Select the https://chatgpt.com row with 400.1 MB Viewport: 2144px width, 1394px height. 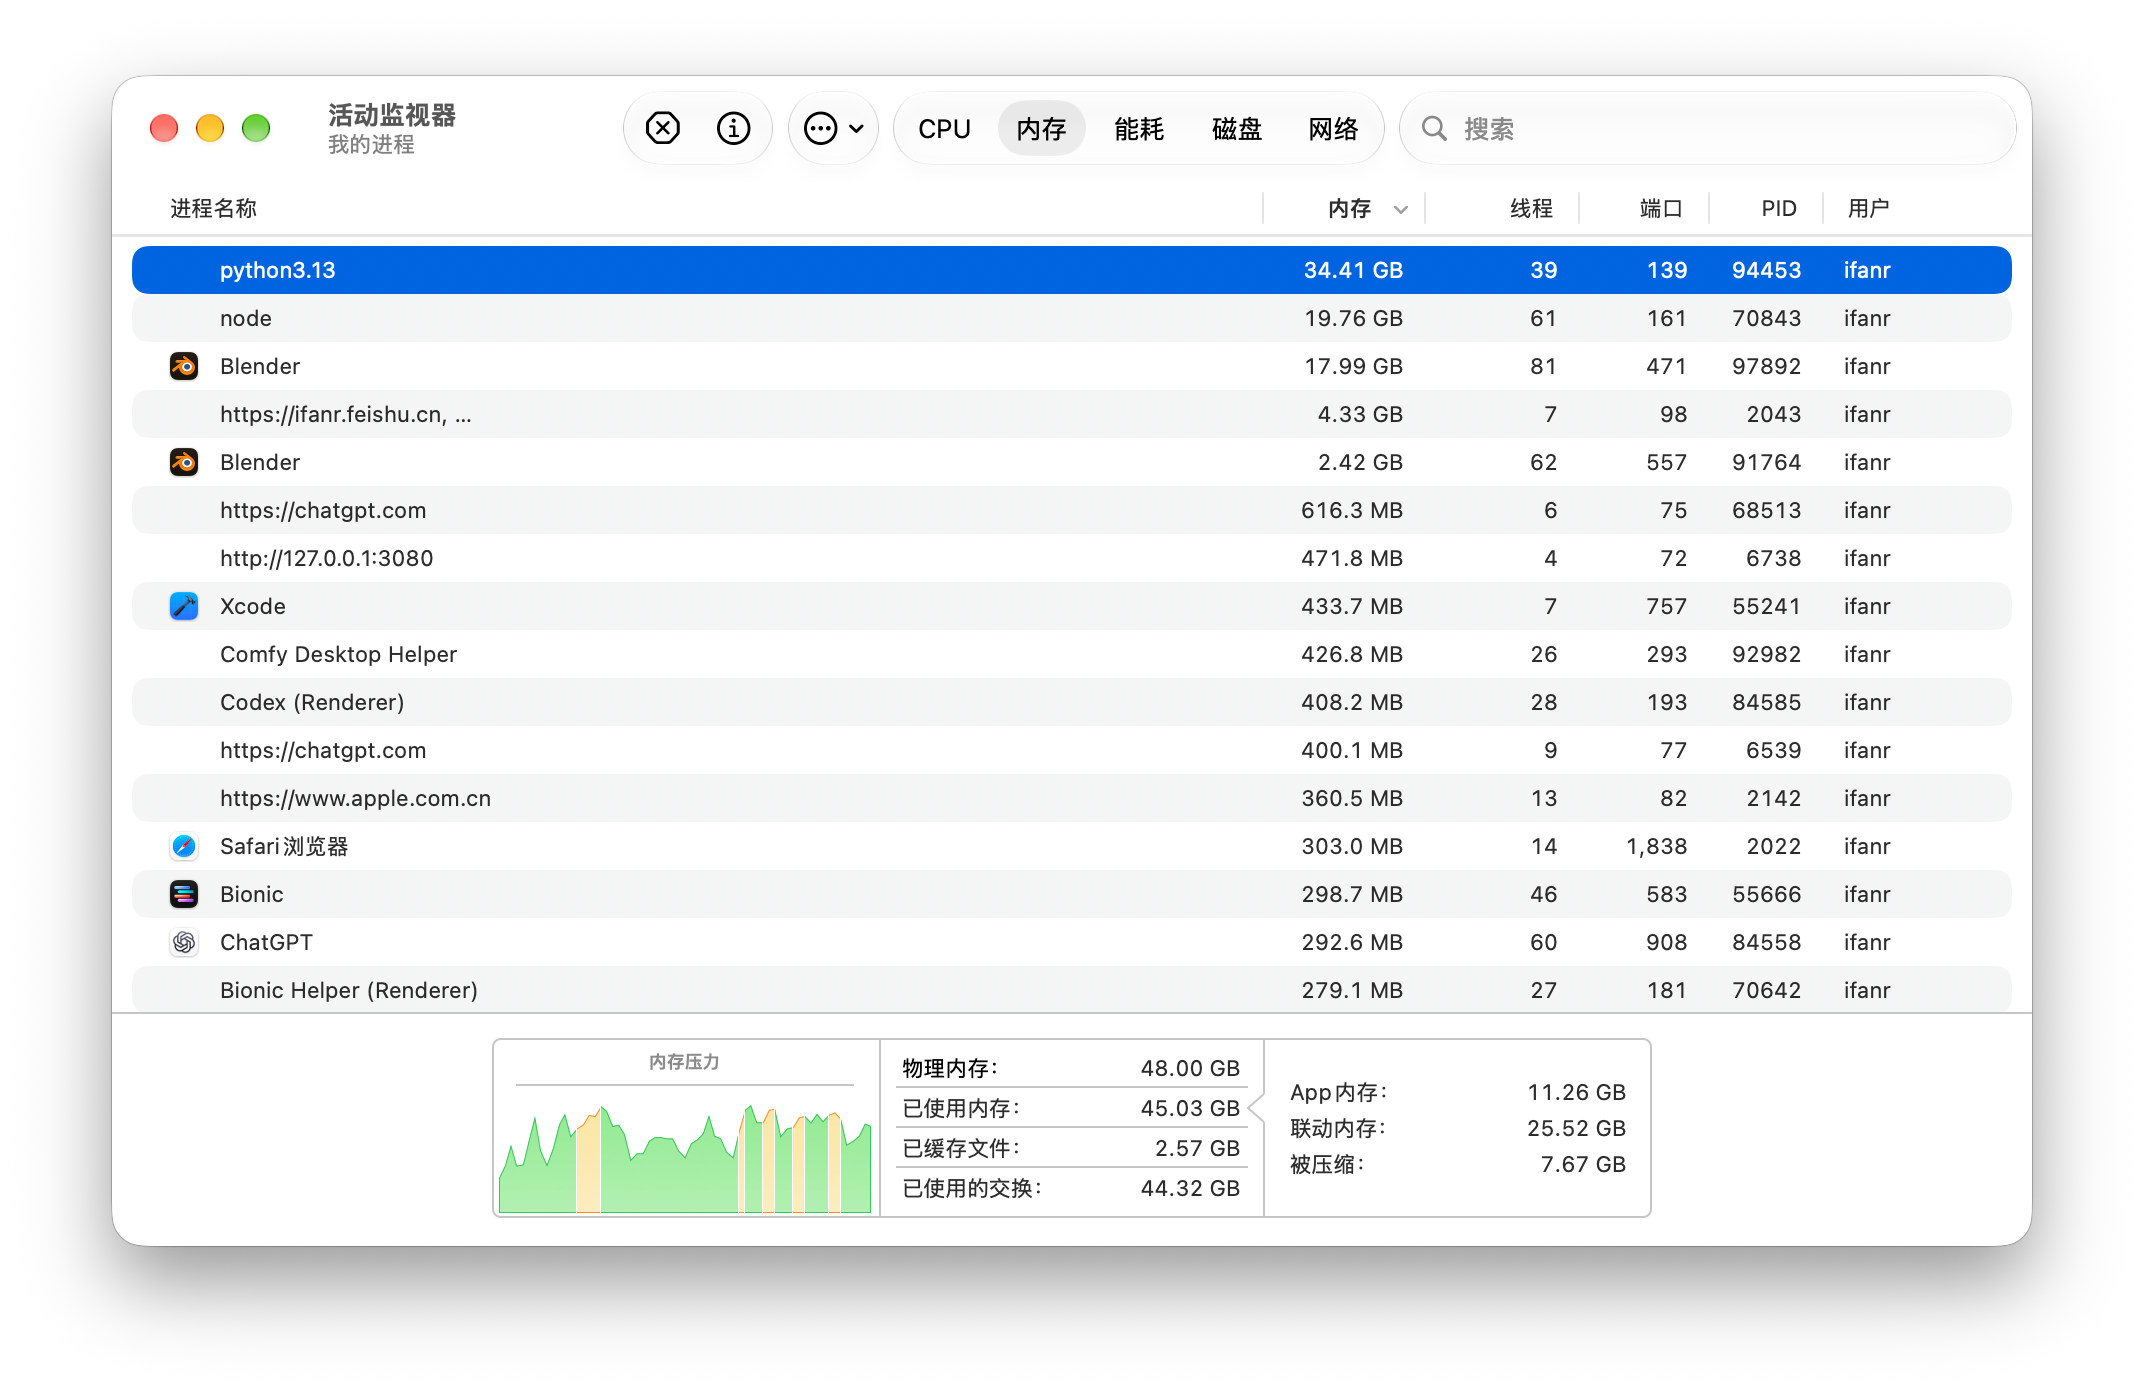pos(1072,750)
